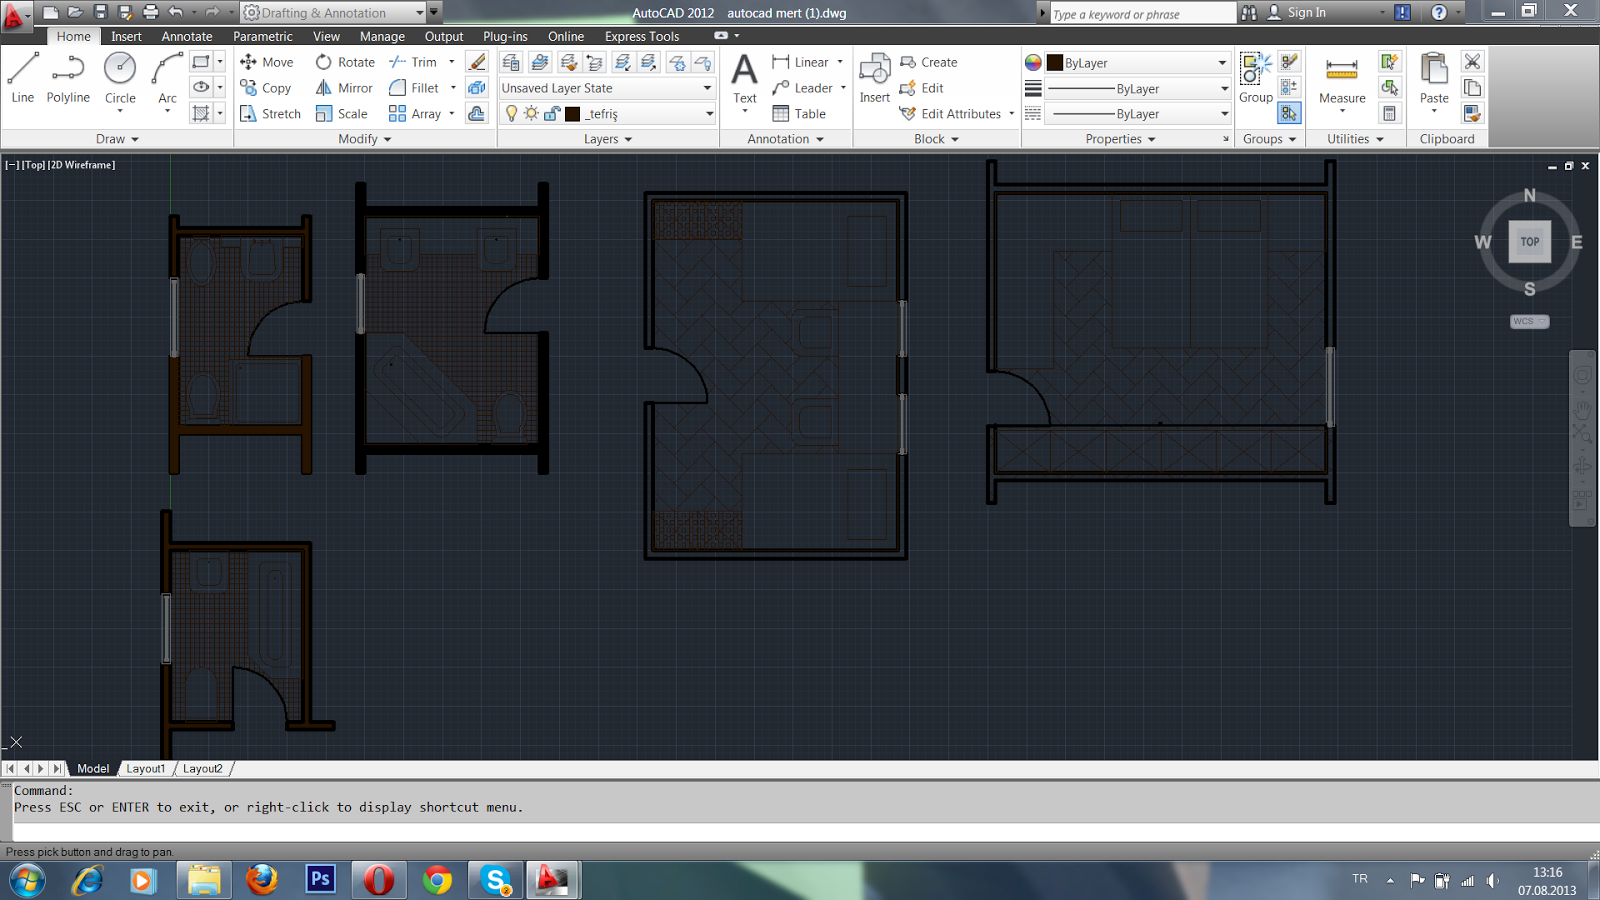Click the Undo arrow icon
The height and width of the screenshot is (900, 1600).
tap(176, 12)
